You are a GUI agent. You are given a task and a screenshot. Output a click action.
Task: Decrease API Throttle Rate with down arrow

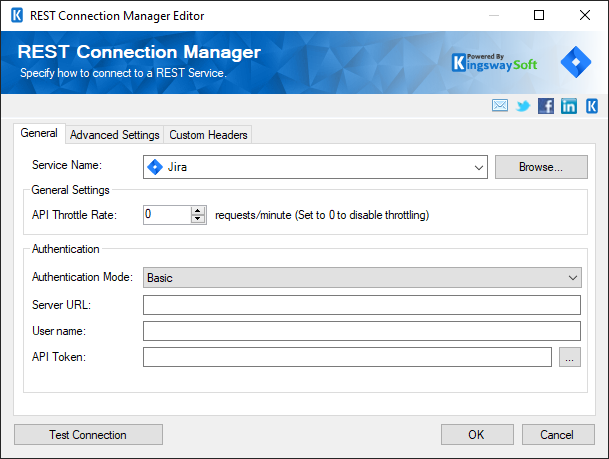pyautogui.click(x=198, y=219)
